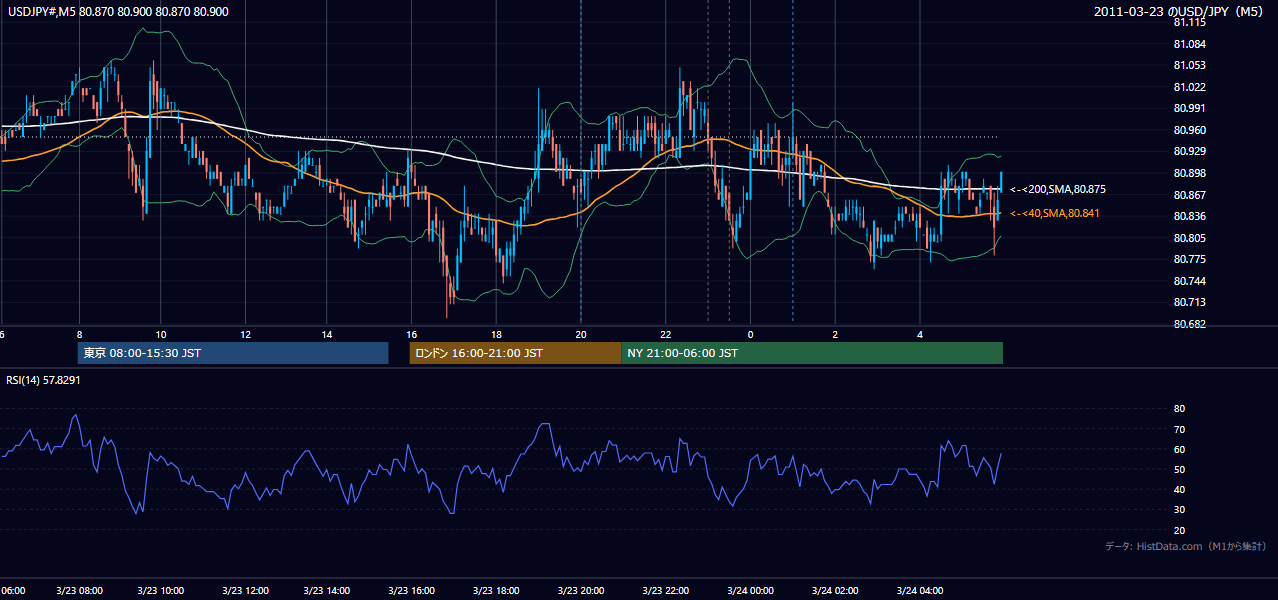This screenshot has width=1278, height=600.
Task: Click the 80.682 price axis label
Action: [x=1190, y=324]
